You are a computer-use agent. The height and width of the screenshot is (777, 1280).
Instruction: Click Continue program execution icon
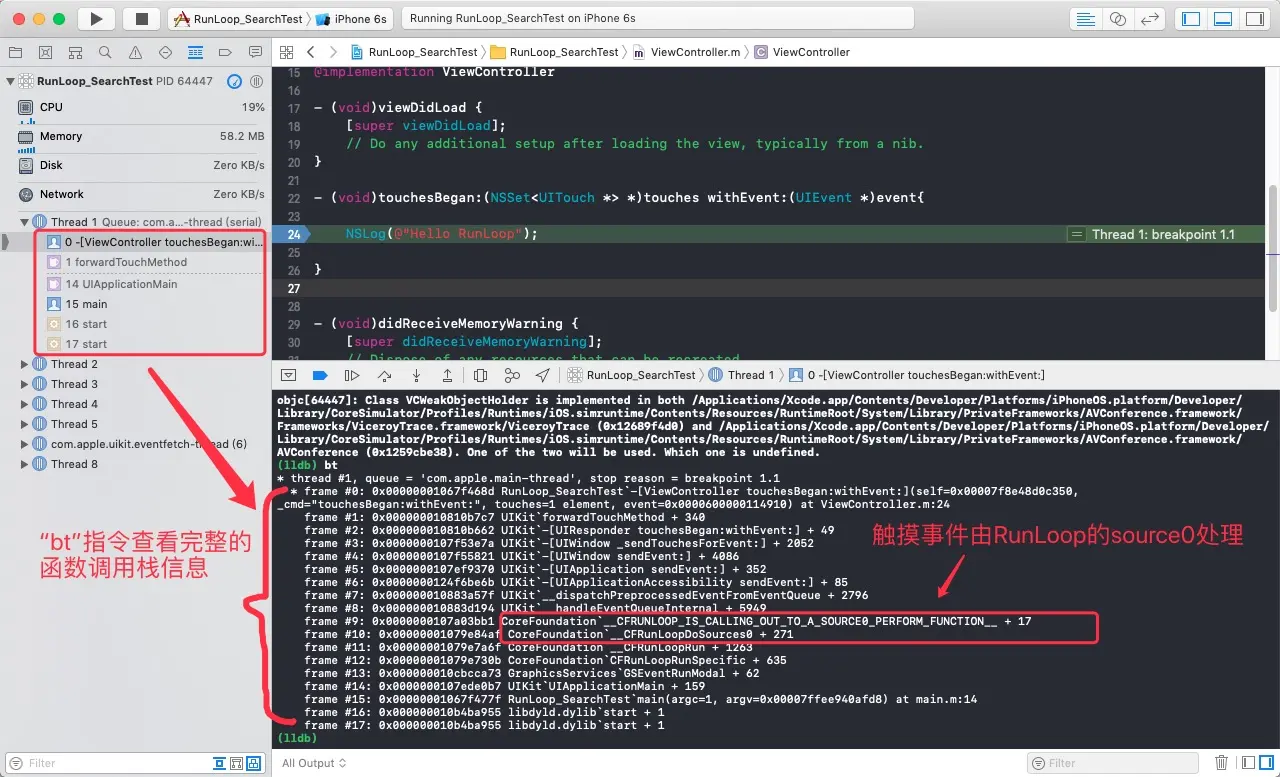(352, 375)
